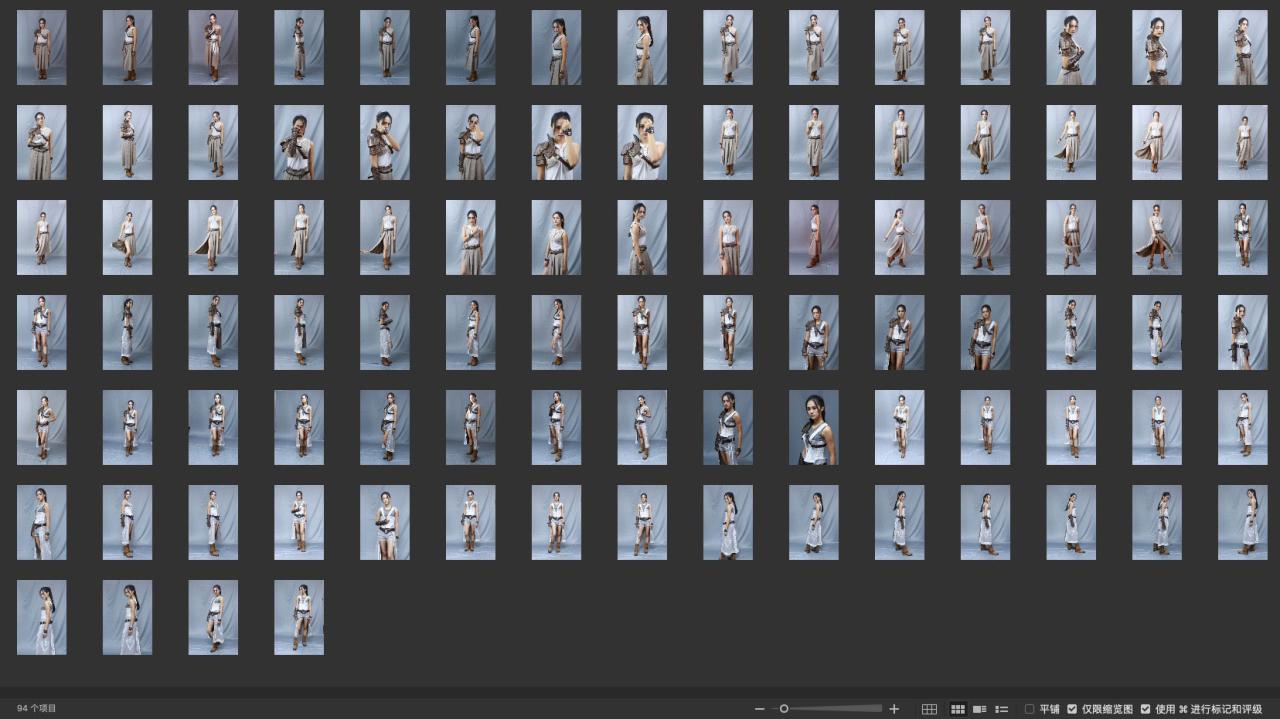
Task: Click the minus icon to shrink thumbnails
Action: click(760, 709)
